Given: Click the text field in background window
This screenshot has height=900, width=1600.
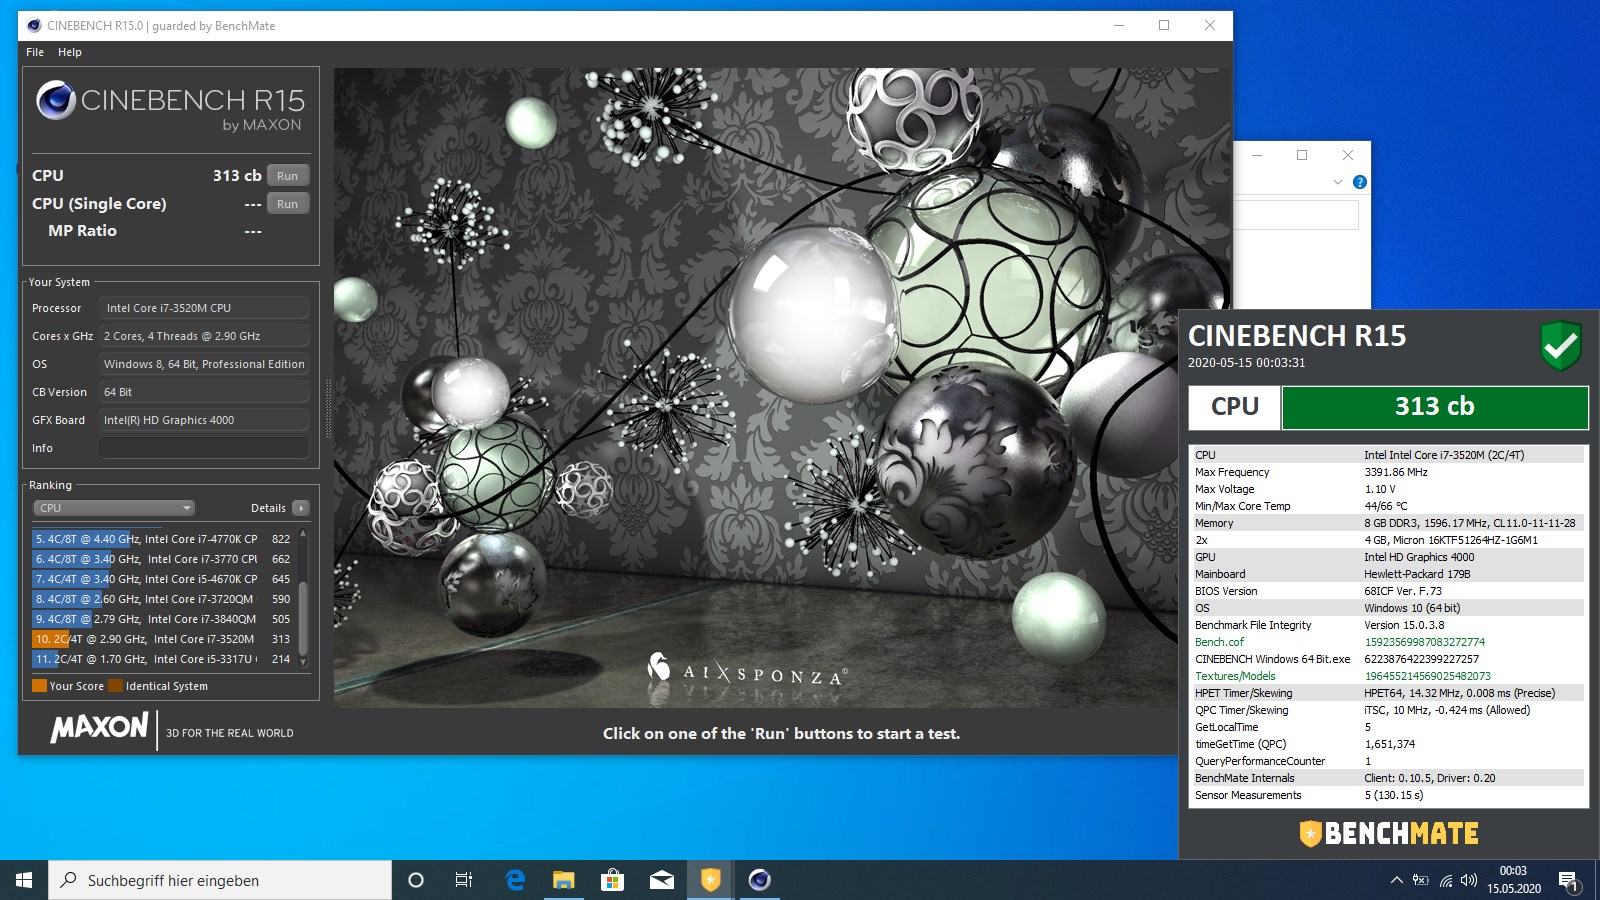Looking at the screenshot, I should [1297, 215].
